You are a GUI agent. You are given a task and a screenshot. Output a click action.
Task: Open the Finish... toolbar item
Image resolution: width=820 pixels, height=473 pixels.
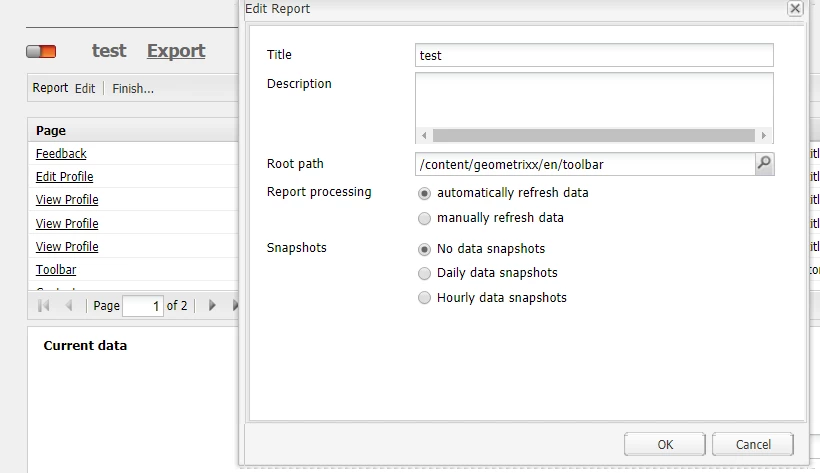point(133,88)
